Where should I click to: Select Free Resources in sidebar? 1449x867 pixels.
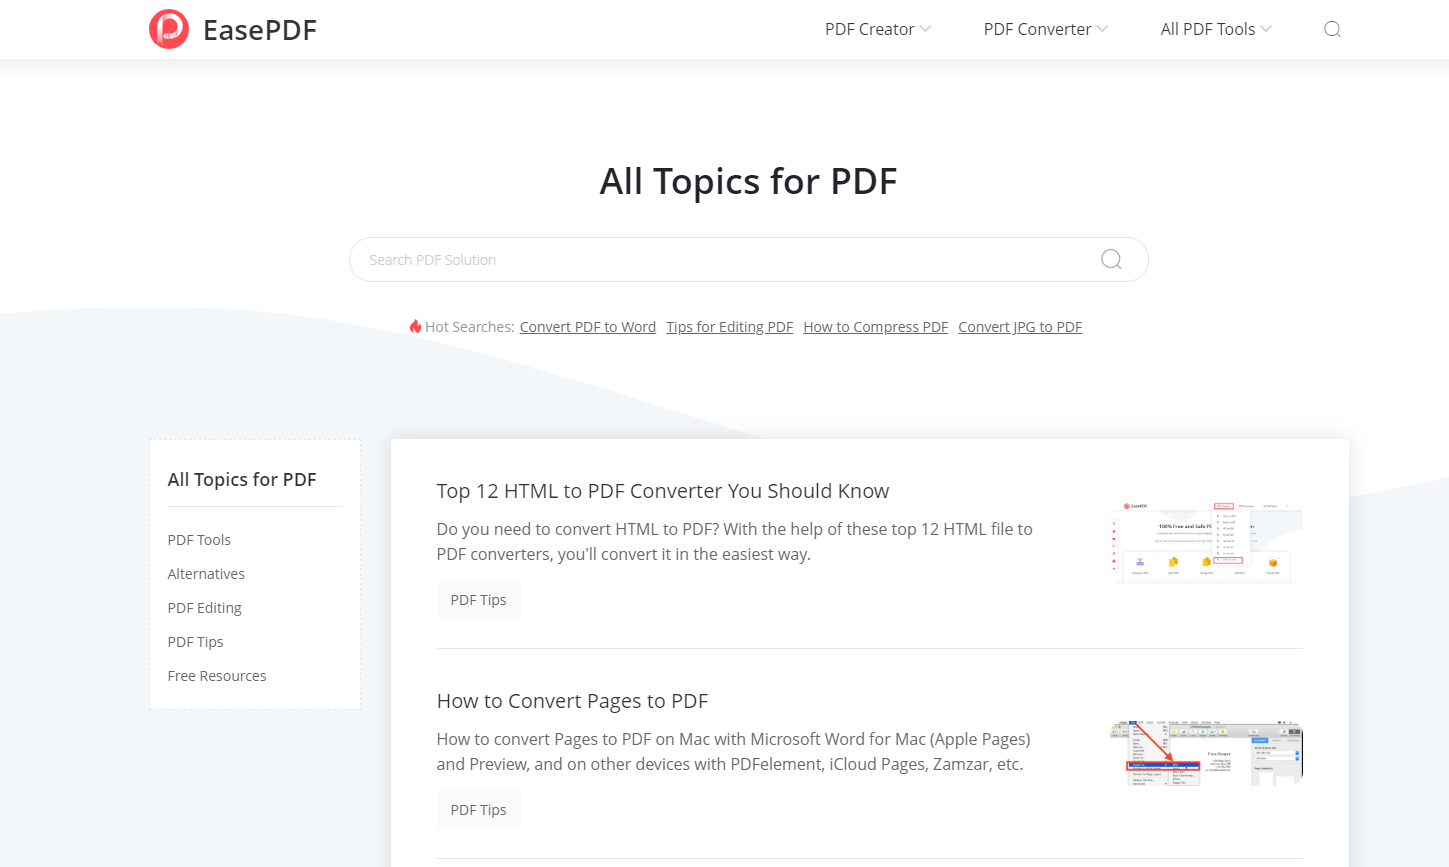(x=217, y=676)
